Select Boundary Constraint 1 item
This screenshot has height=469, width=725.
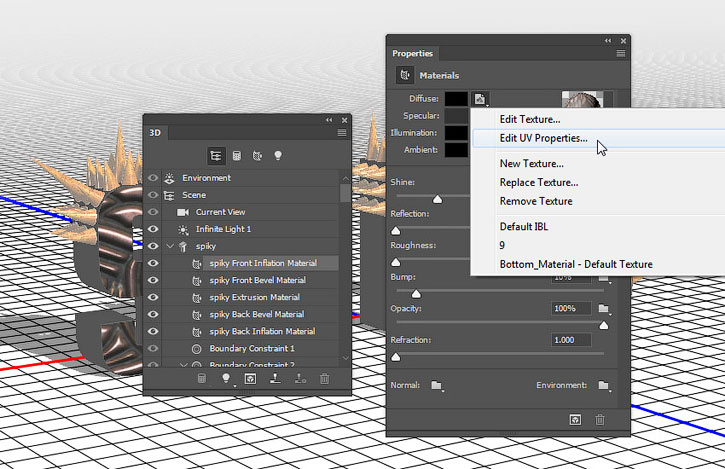[252, 349]
